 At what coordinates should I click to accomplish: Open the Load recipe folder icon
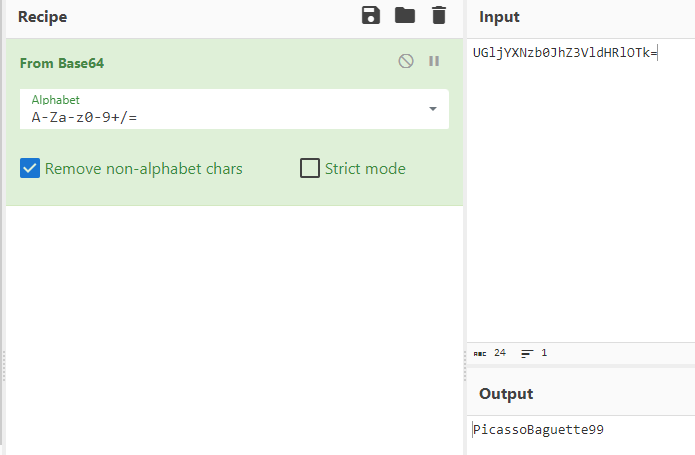point(404,15)
